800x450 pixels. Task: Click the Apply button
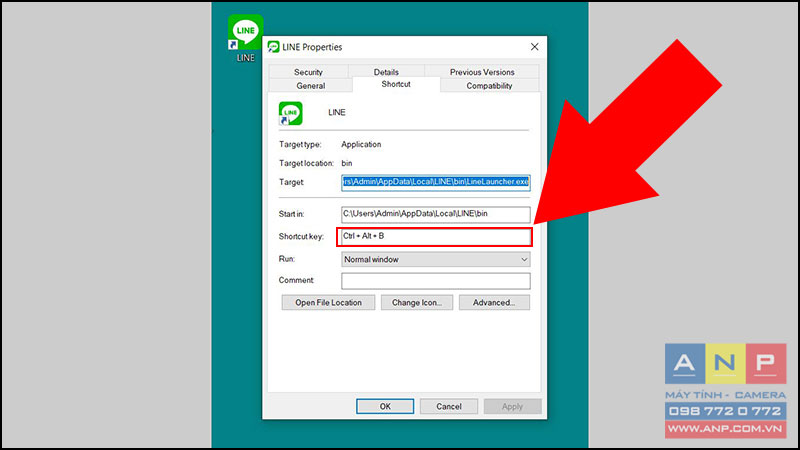(x=512, y=407)
